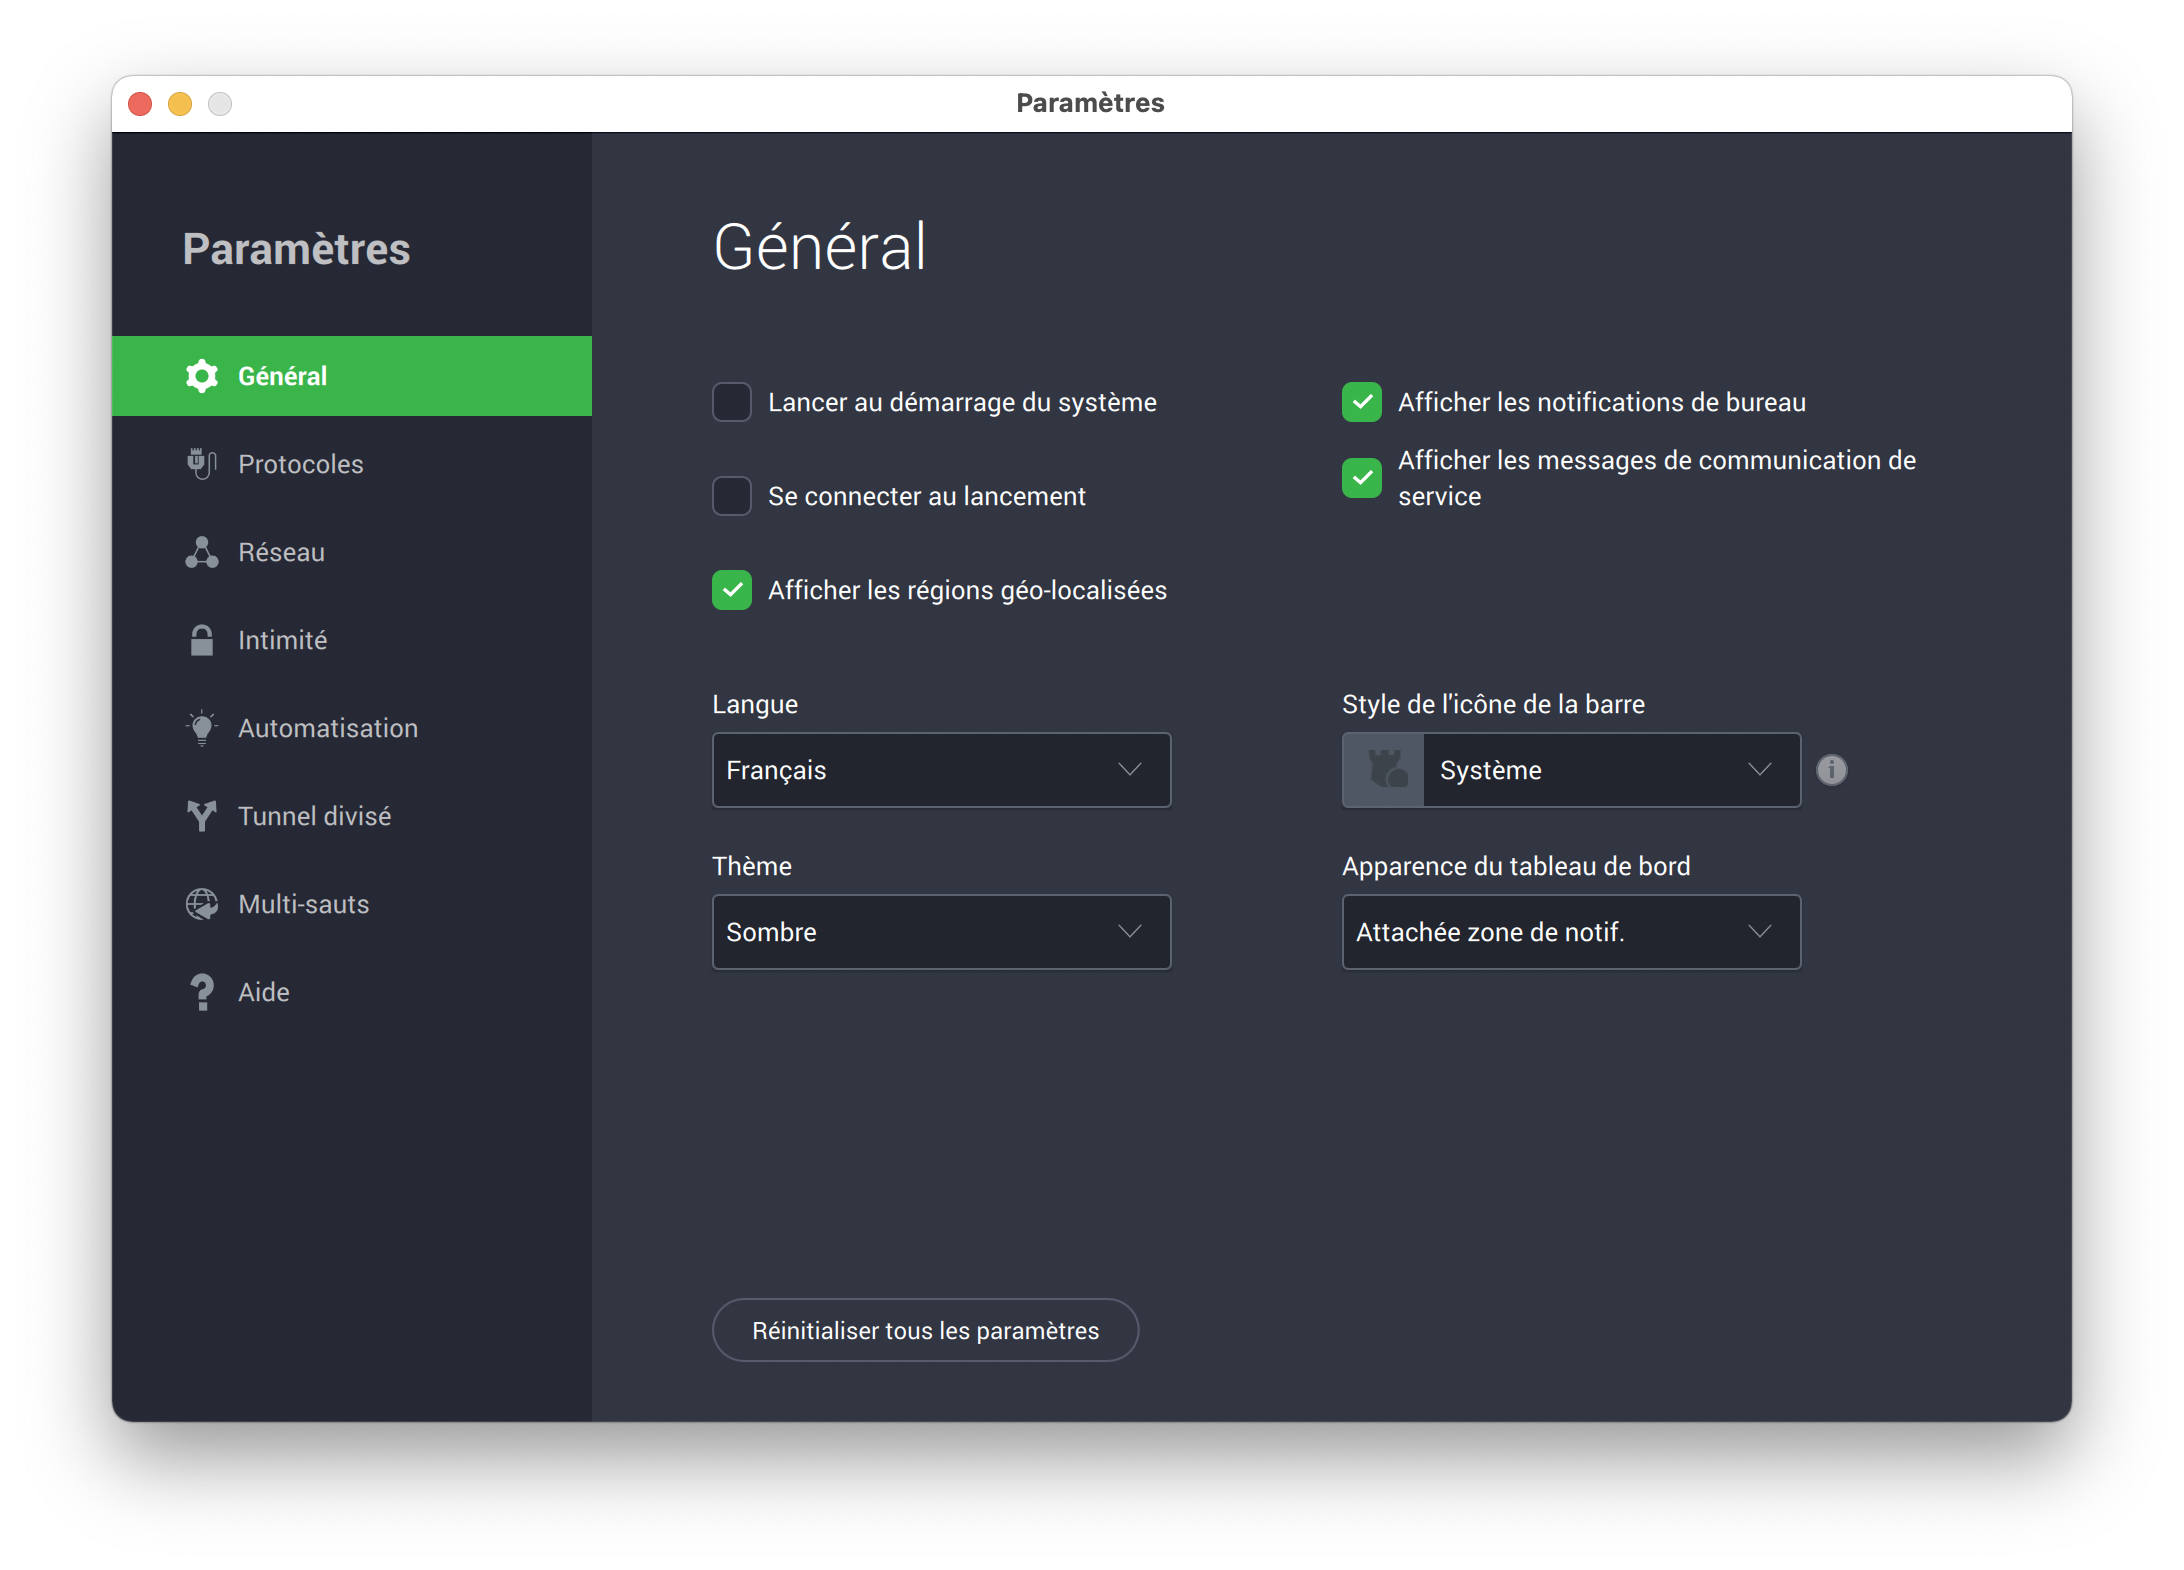Open the Apparence du tableau de bord dropdown
The height and width of the screenshot is (1570, 2184).
pyautogui.click(x=1571, y=932)
